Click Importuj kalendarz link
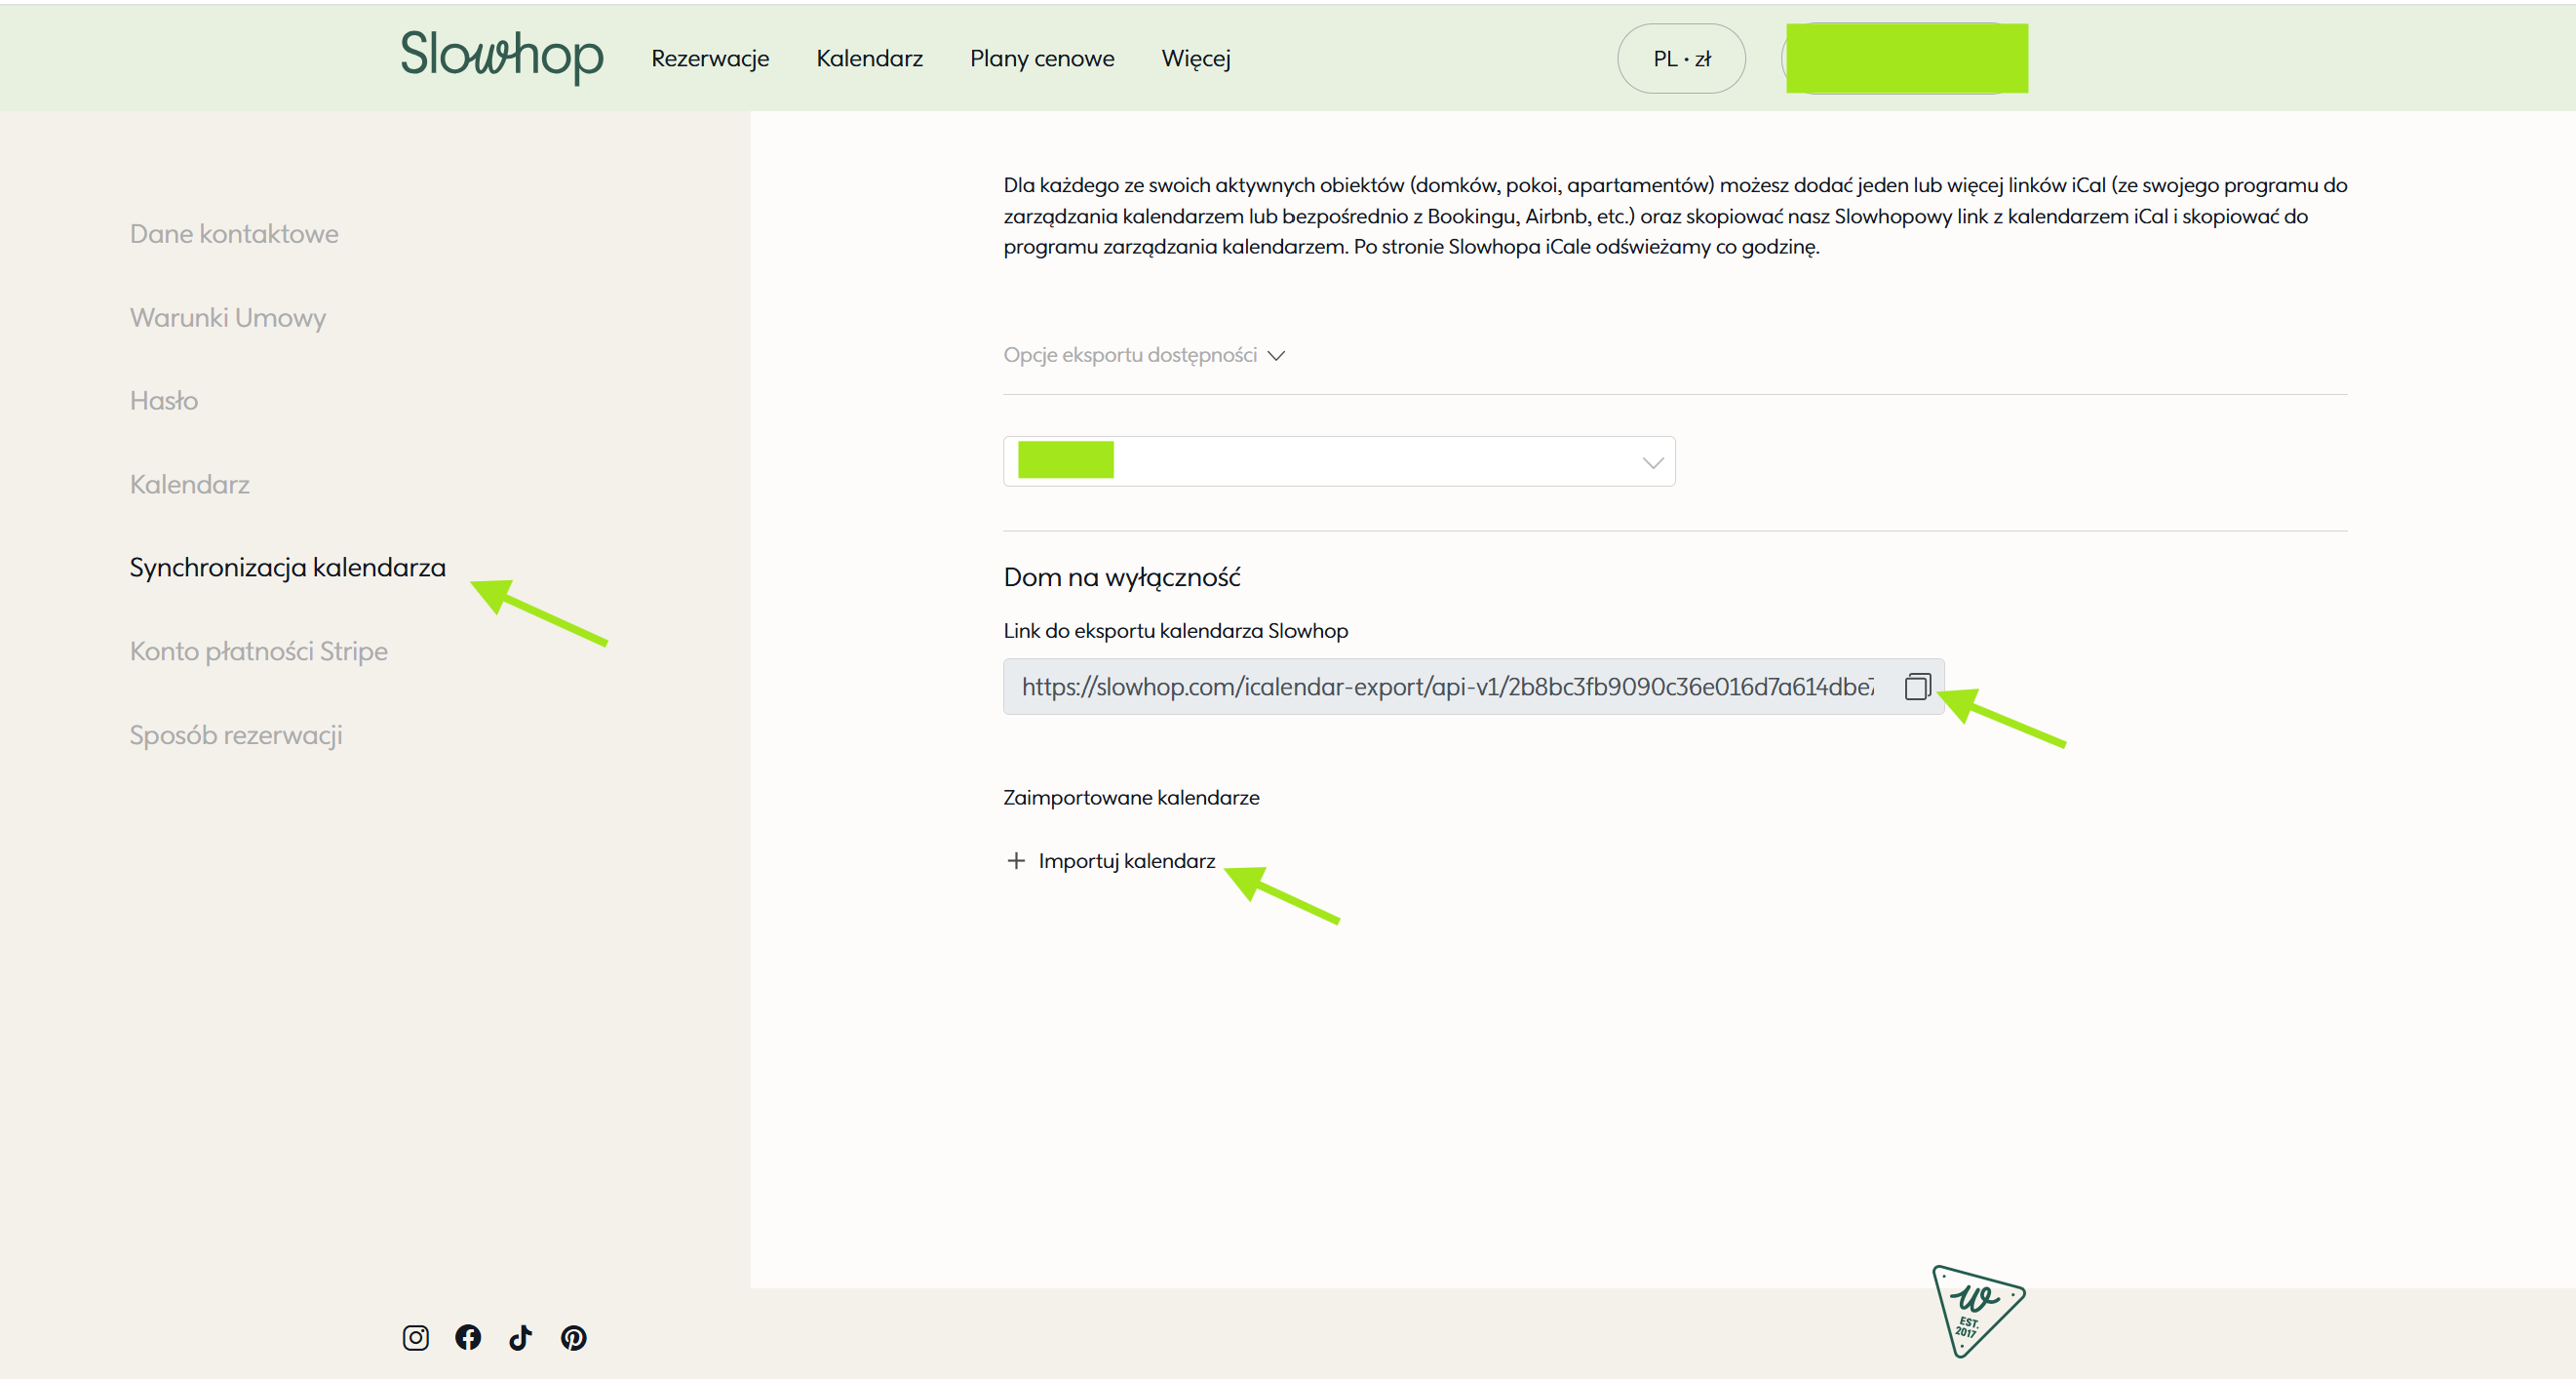Screen dimensions: 2576x1379 pos(1126,861)
